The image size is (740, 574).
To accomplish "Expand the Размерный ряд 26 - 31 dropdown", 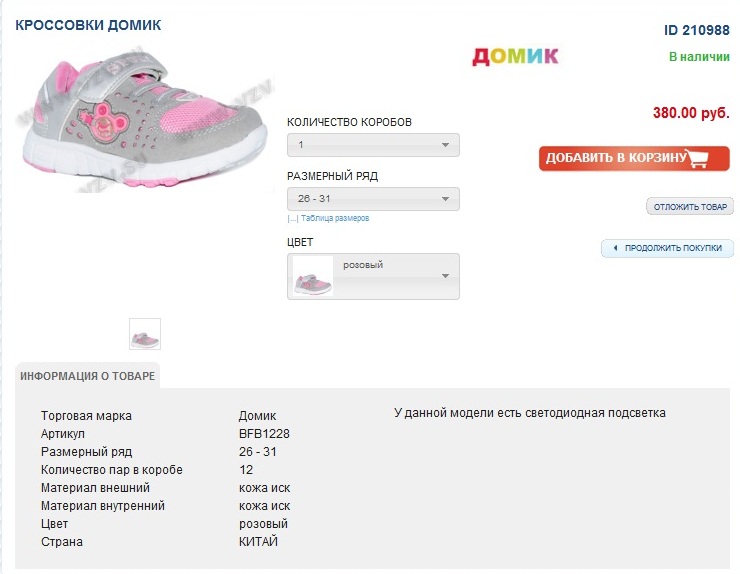I will coord(373,199).
